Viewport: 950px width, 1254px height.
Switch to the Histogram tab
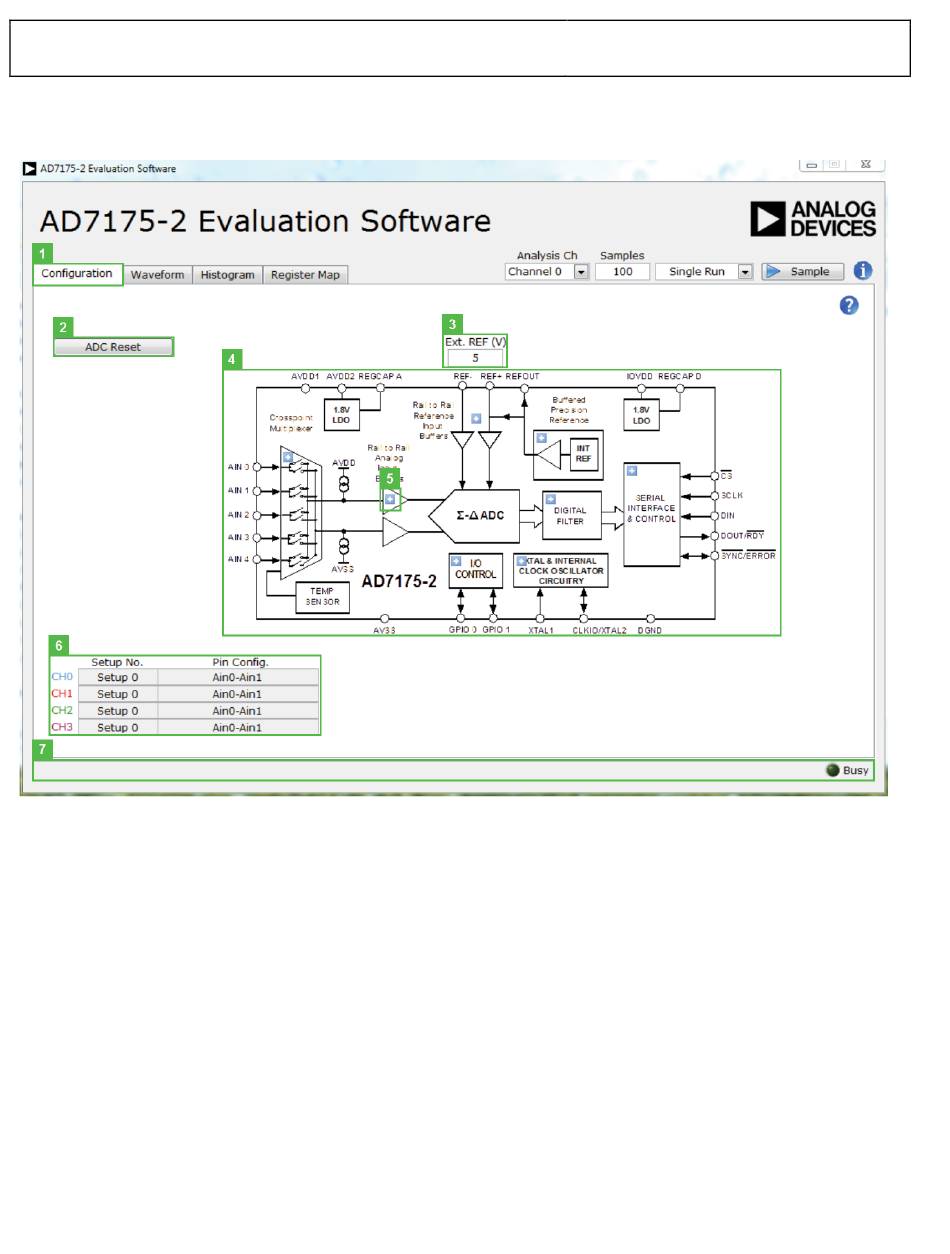coord(227,275)
